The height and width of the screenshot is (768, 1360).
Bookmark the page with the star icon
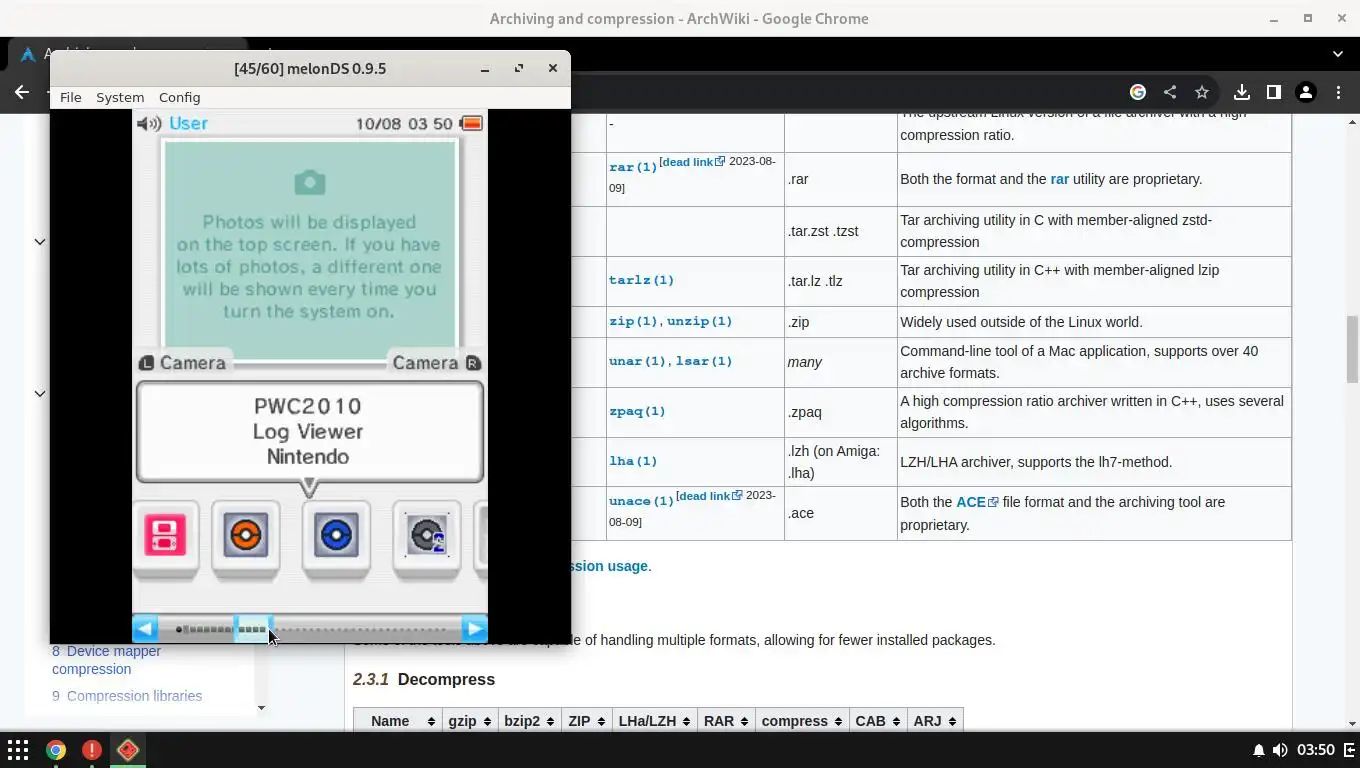[x=1202, y=92]
